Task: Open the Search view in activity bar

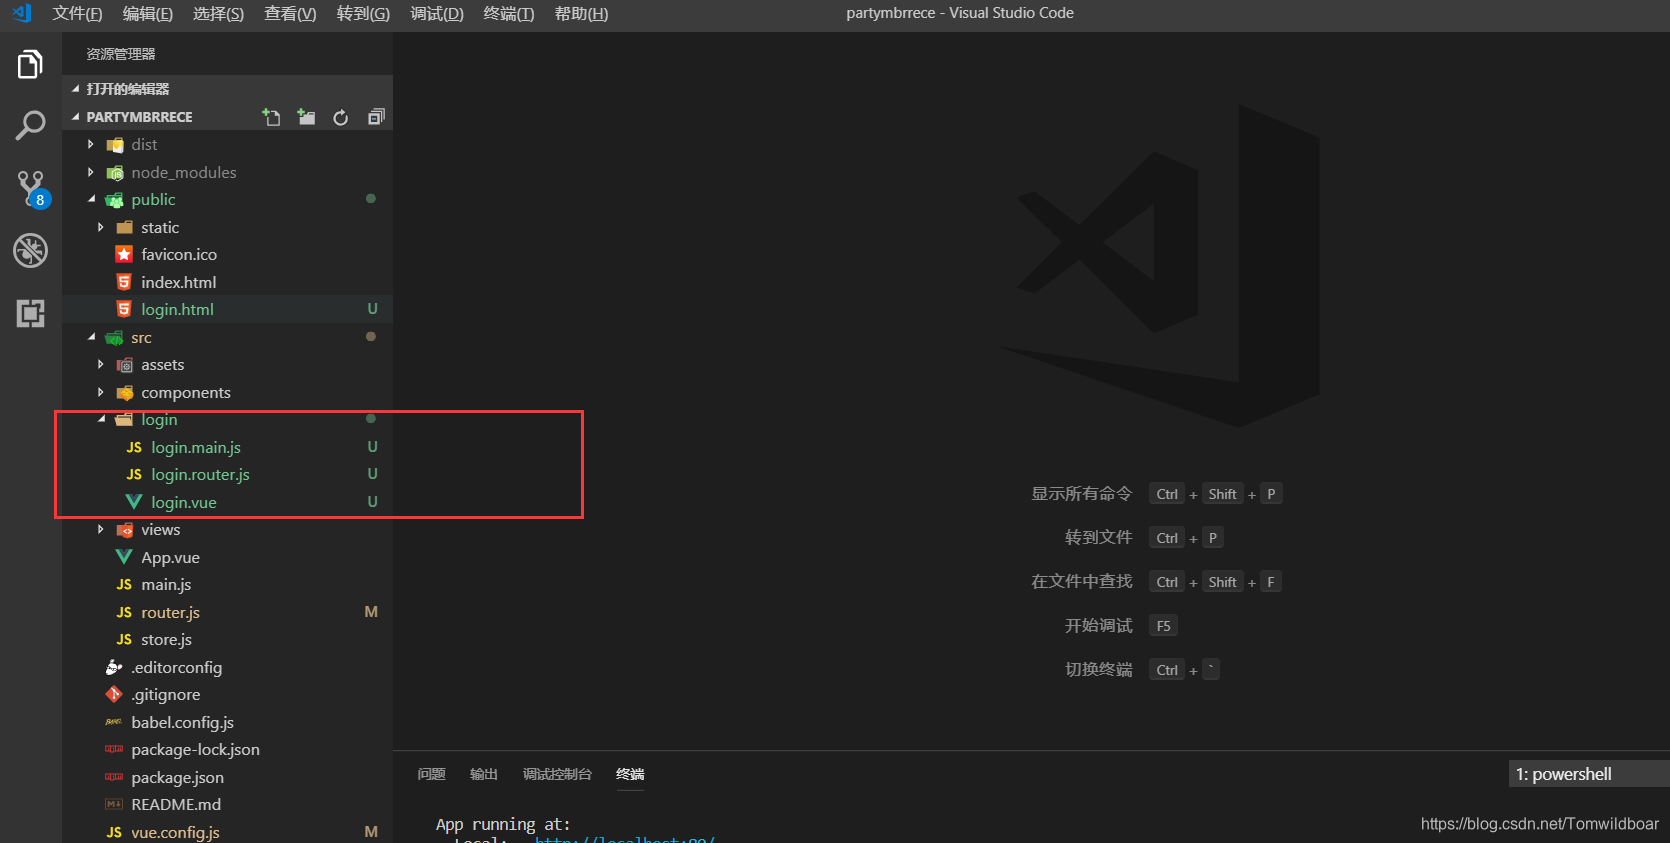Action: [30, 126]
